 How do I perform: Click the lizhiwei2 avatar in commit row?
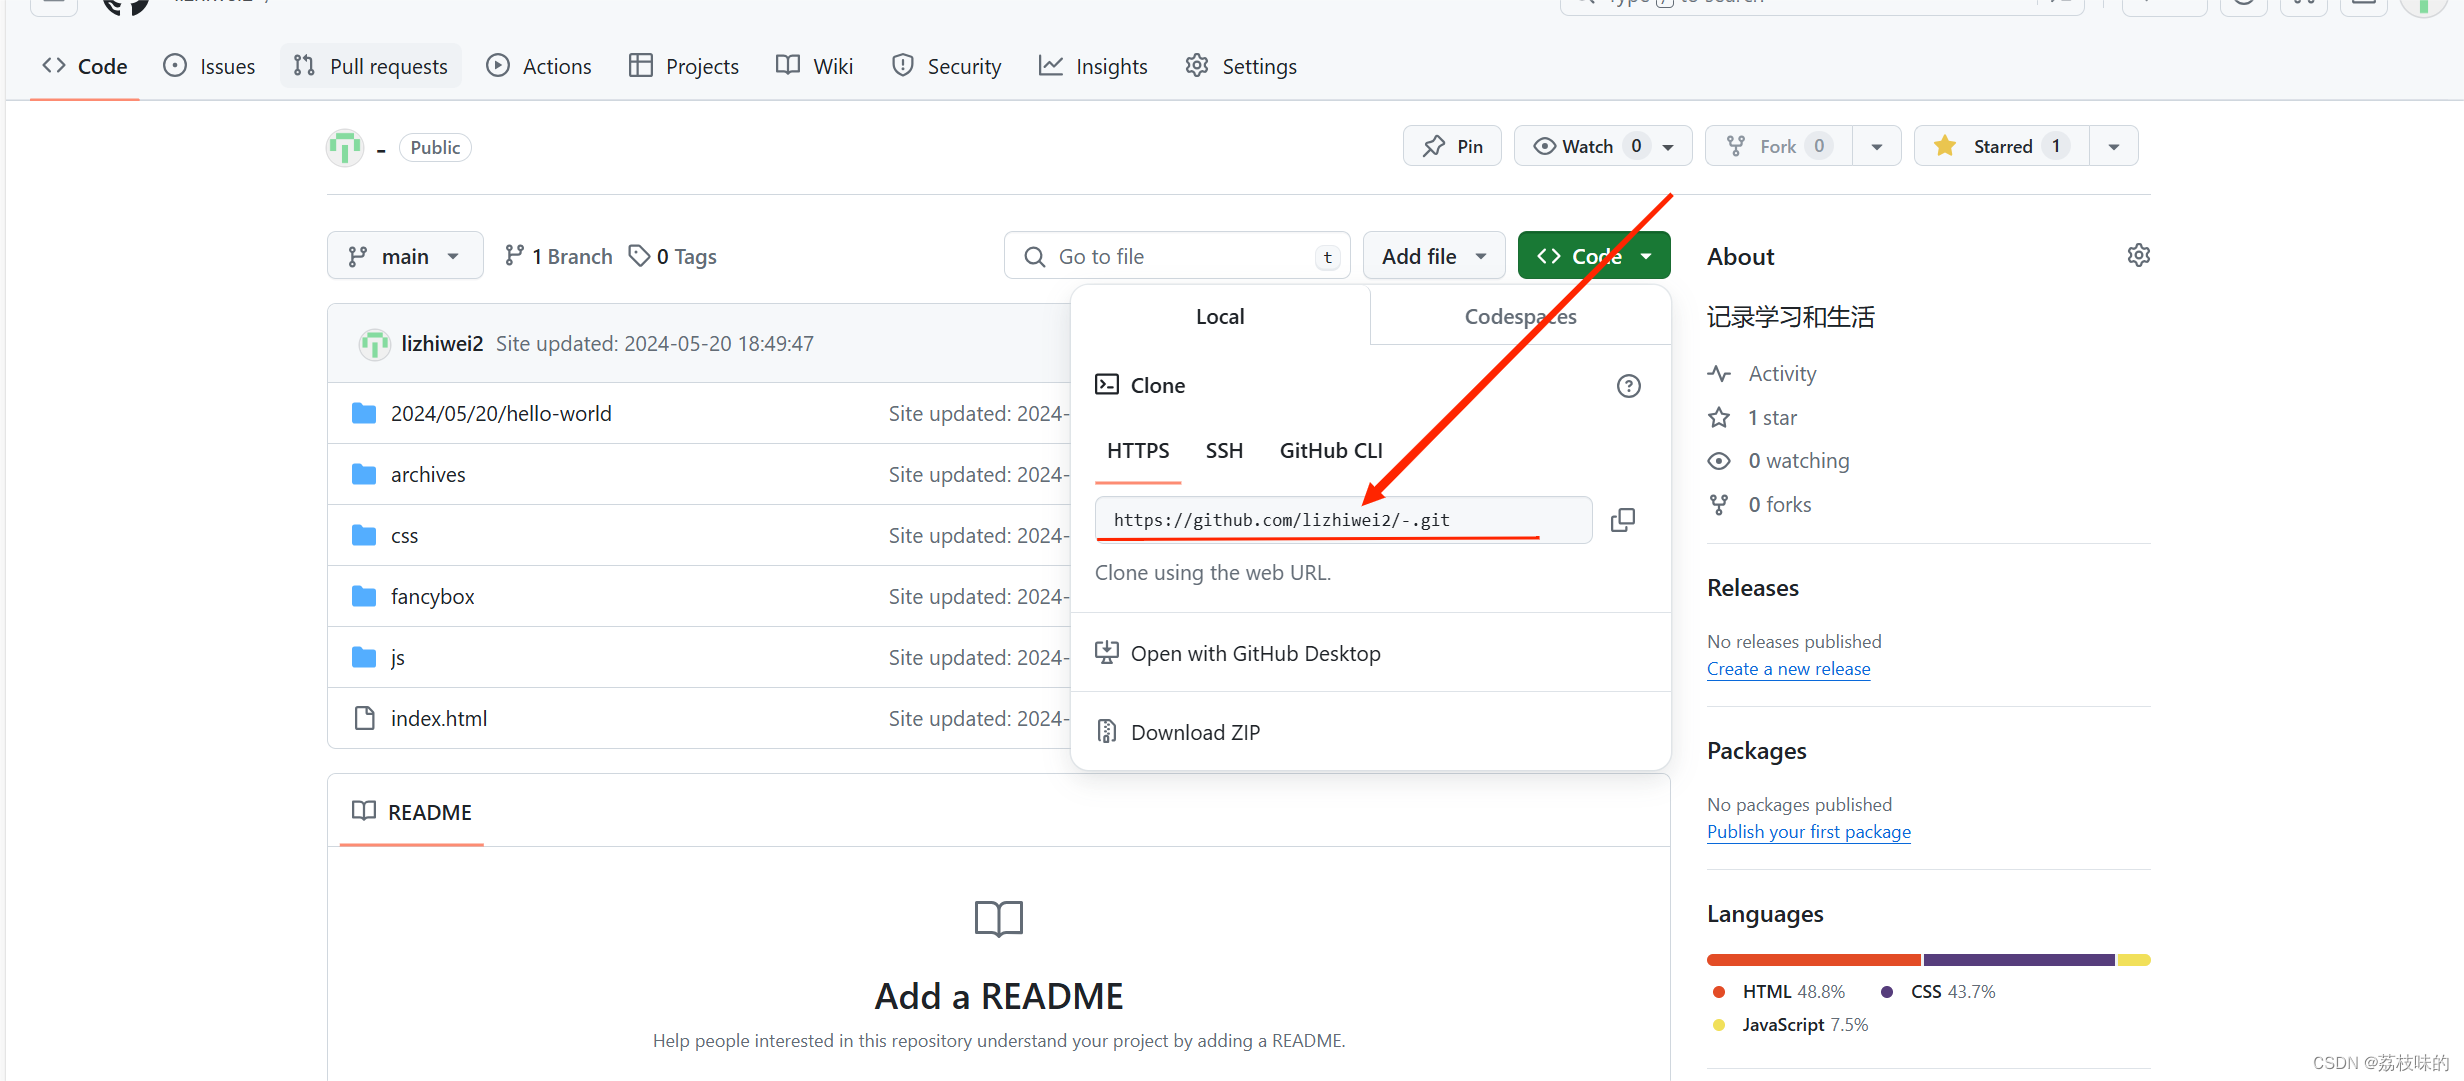click(x=375, y=344)
